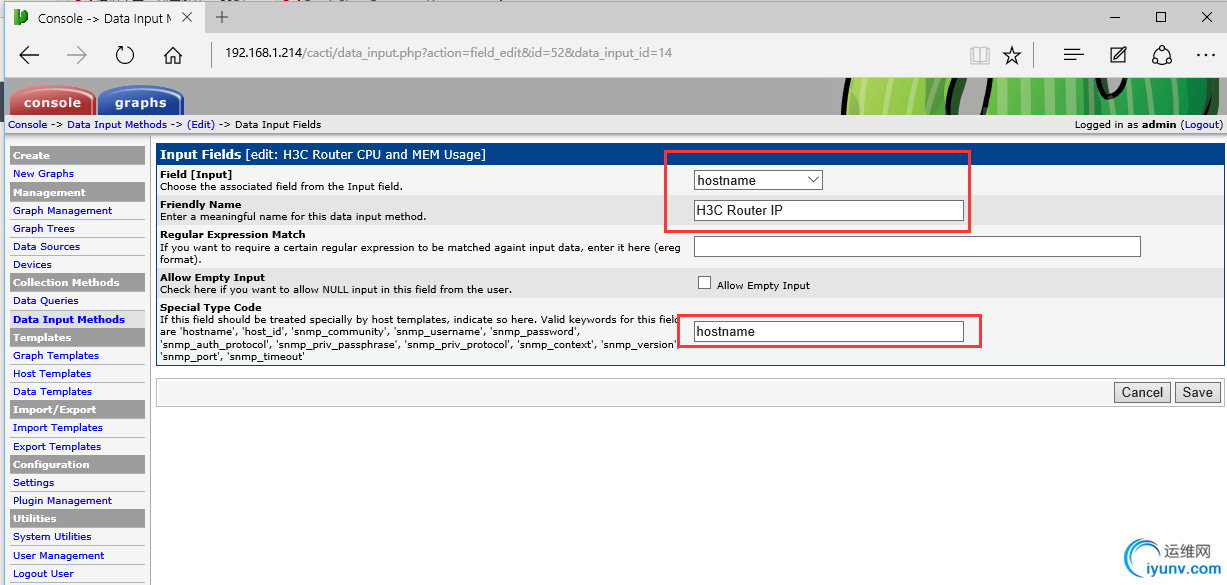Switch to the console tab
Viewport: 1227px width, 585px height.
pos(52,102)
